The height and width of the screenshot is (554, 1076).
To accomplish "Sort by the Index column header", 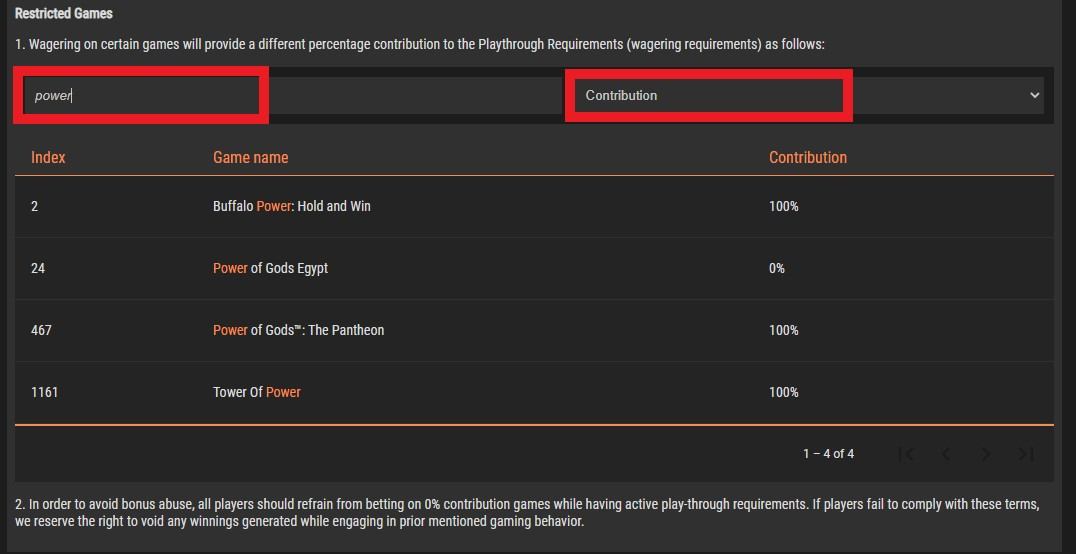I will click(x=48, y=157).
